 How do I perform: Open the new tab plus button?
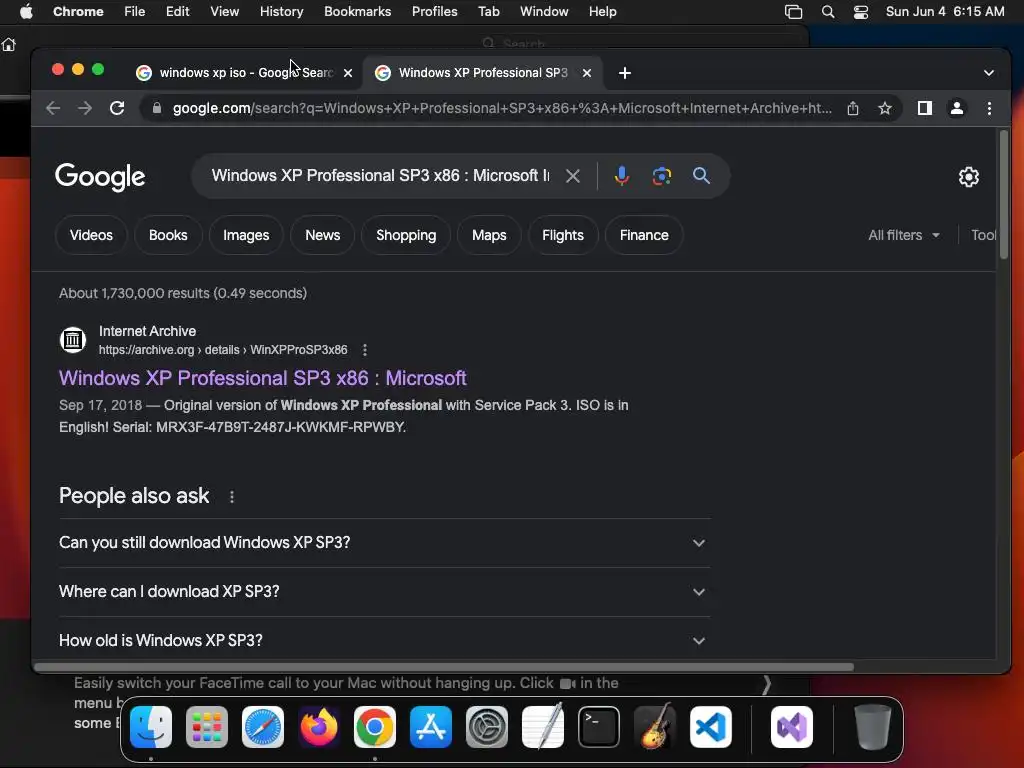[x=625, y=73]
